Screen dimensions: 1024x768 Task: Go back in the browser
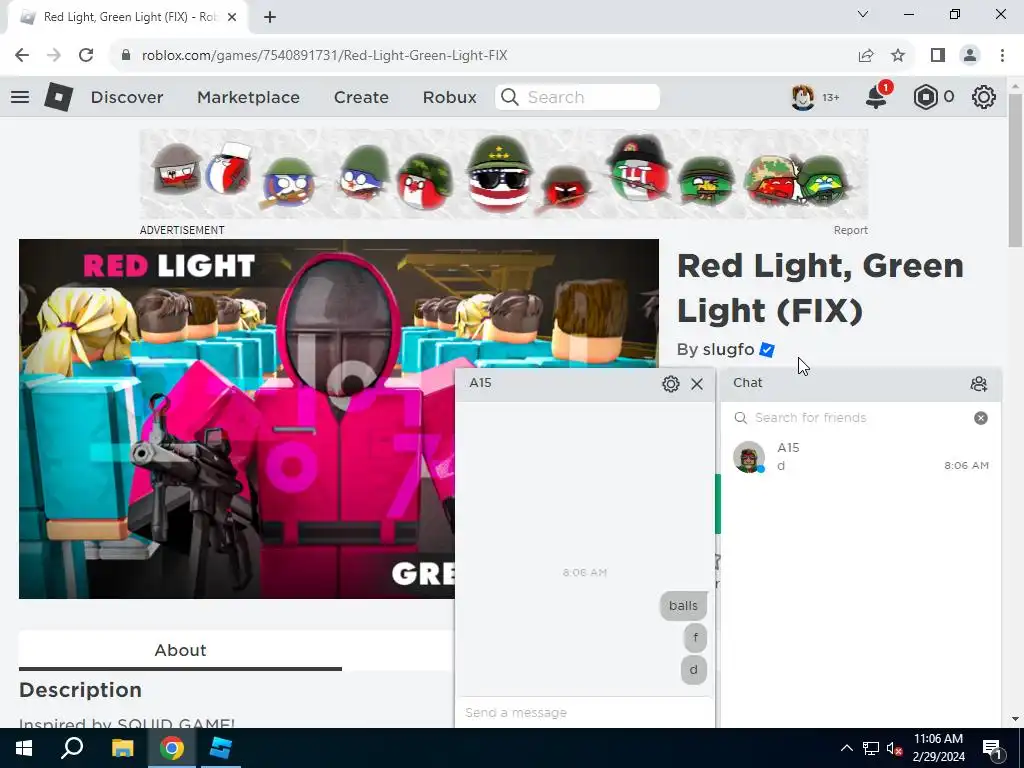click(x=22, y=55)
